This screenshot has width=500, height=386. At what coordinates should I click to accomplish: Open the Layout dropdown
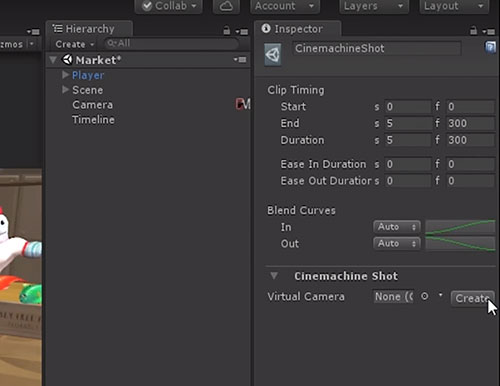454,6
